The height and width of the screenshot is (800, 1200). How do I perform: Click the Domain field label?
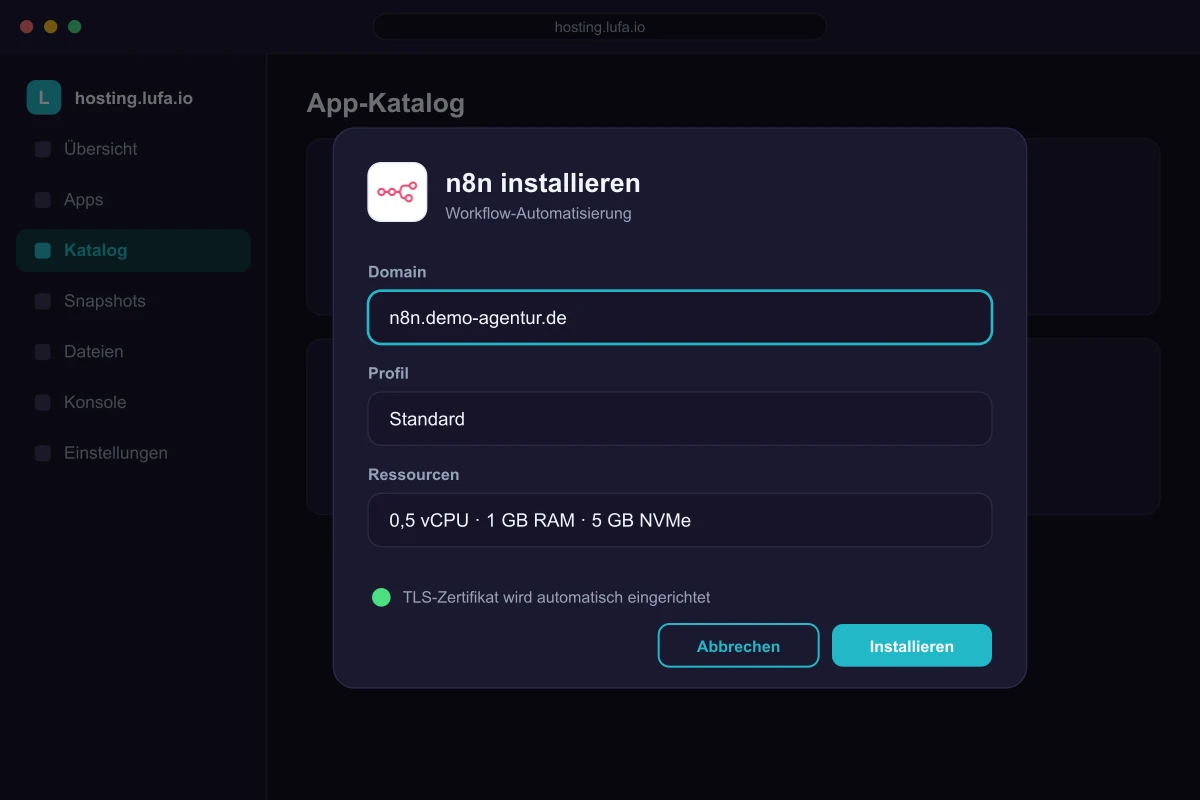397,272
